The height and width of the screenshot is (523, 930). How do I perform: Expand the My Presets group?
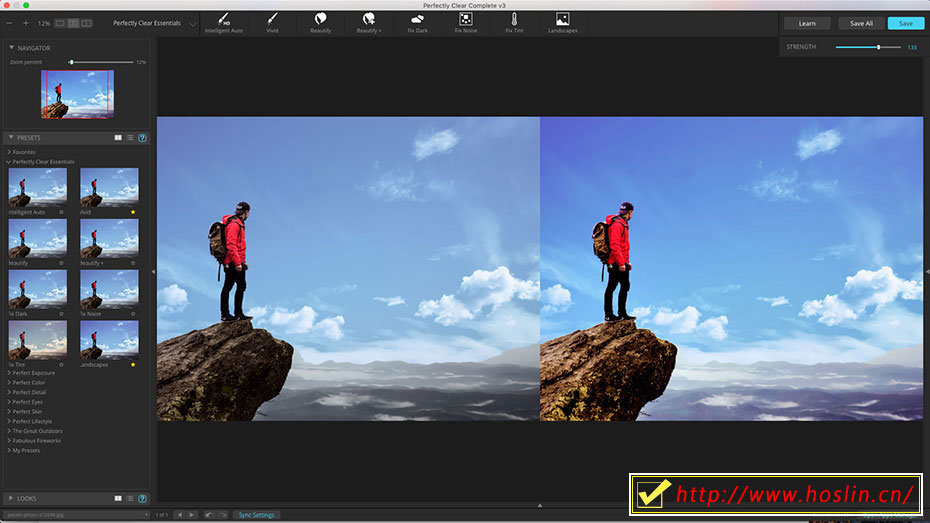click(9, 451)
